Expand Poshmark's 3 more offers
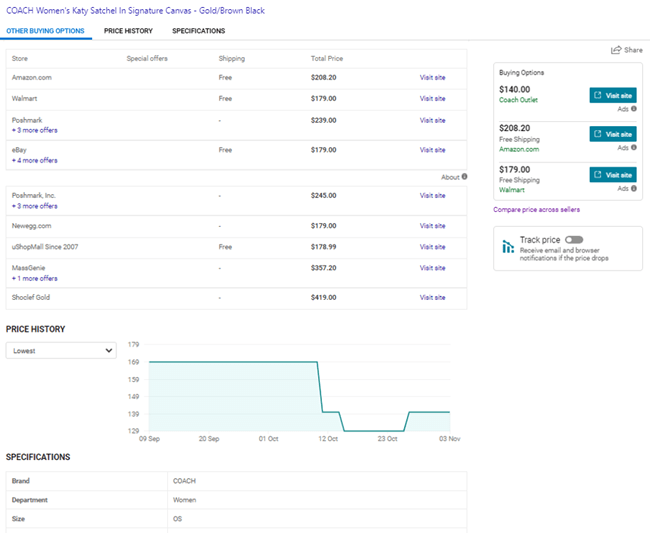The width and height of the screenshot is (650, 533). pos(34,130)
